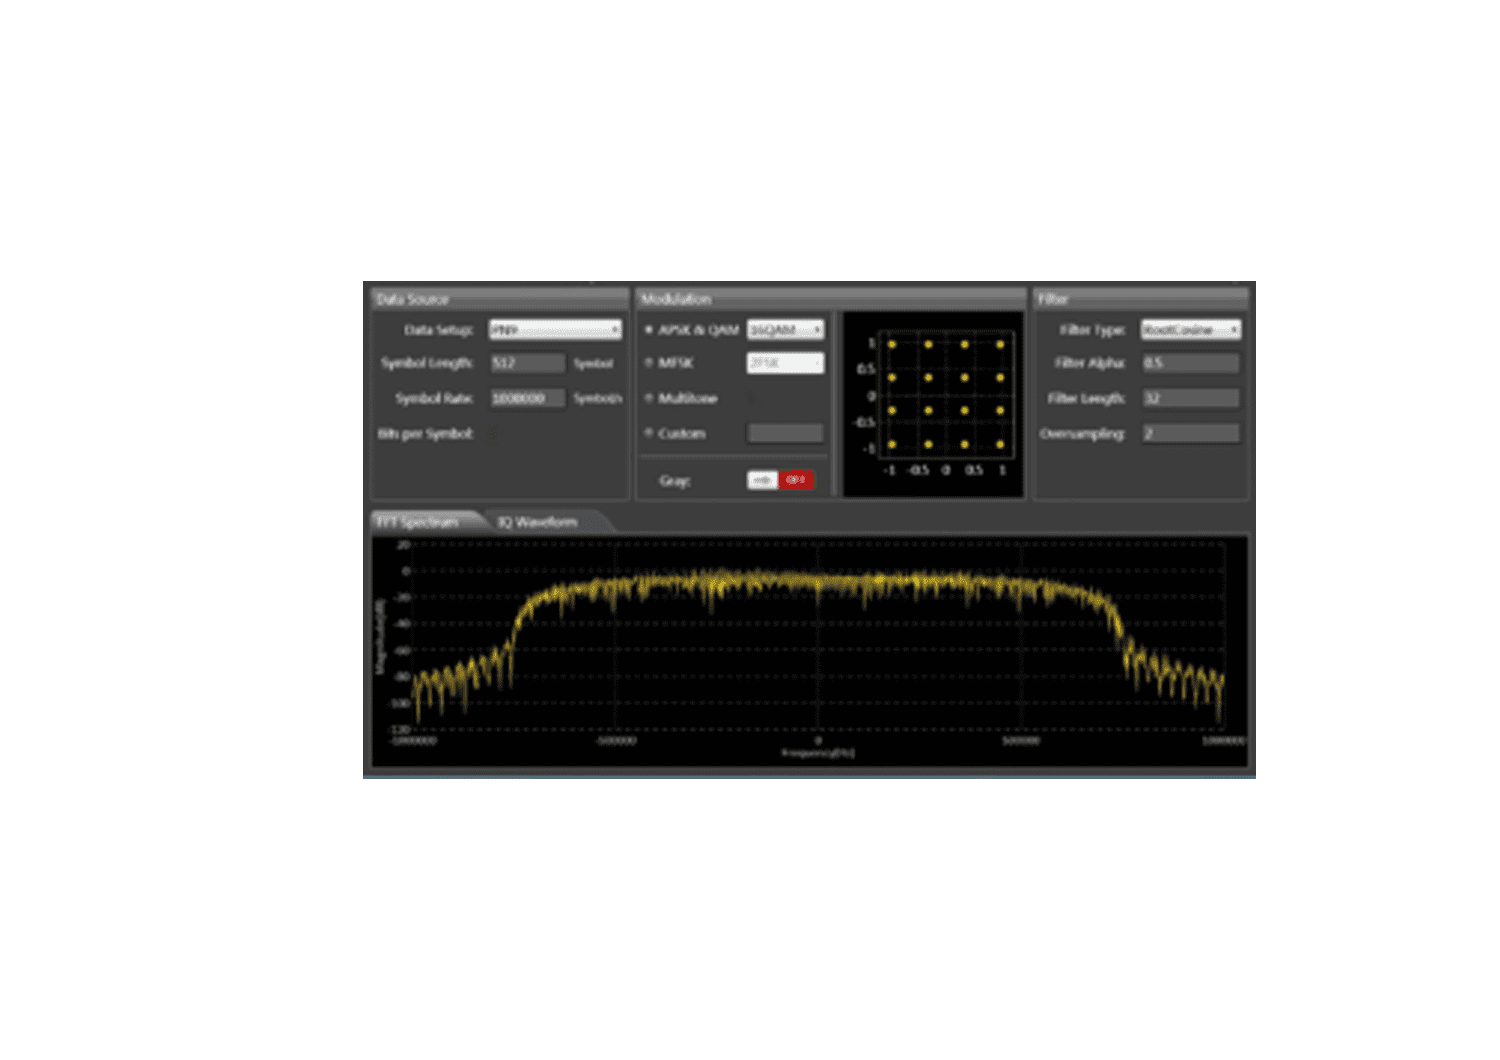Viewport: 1500px width, 1060px height.
Task: Click the Modulation panel header
Action: 831,298
